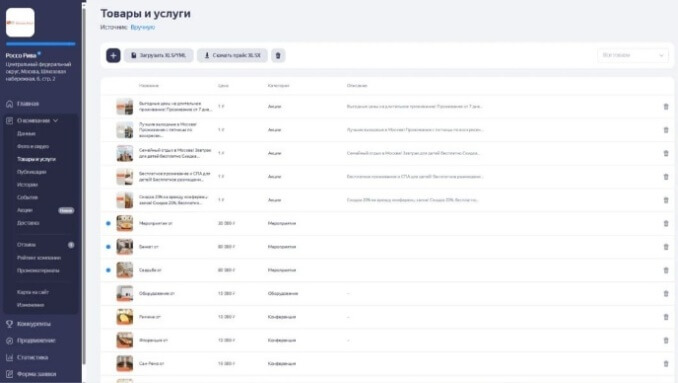Viewport: 678px width, 383px height.
Task: Toggle blue dot on Банкет от row
Action: tap(108, 247)
